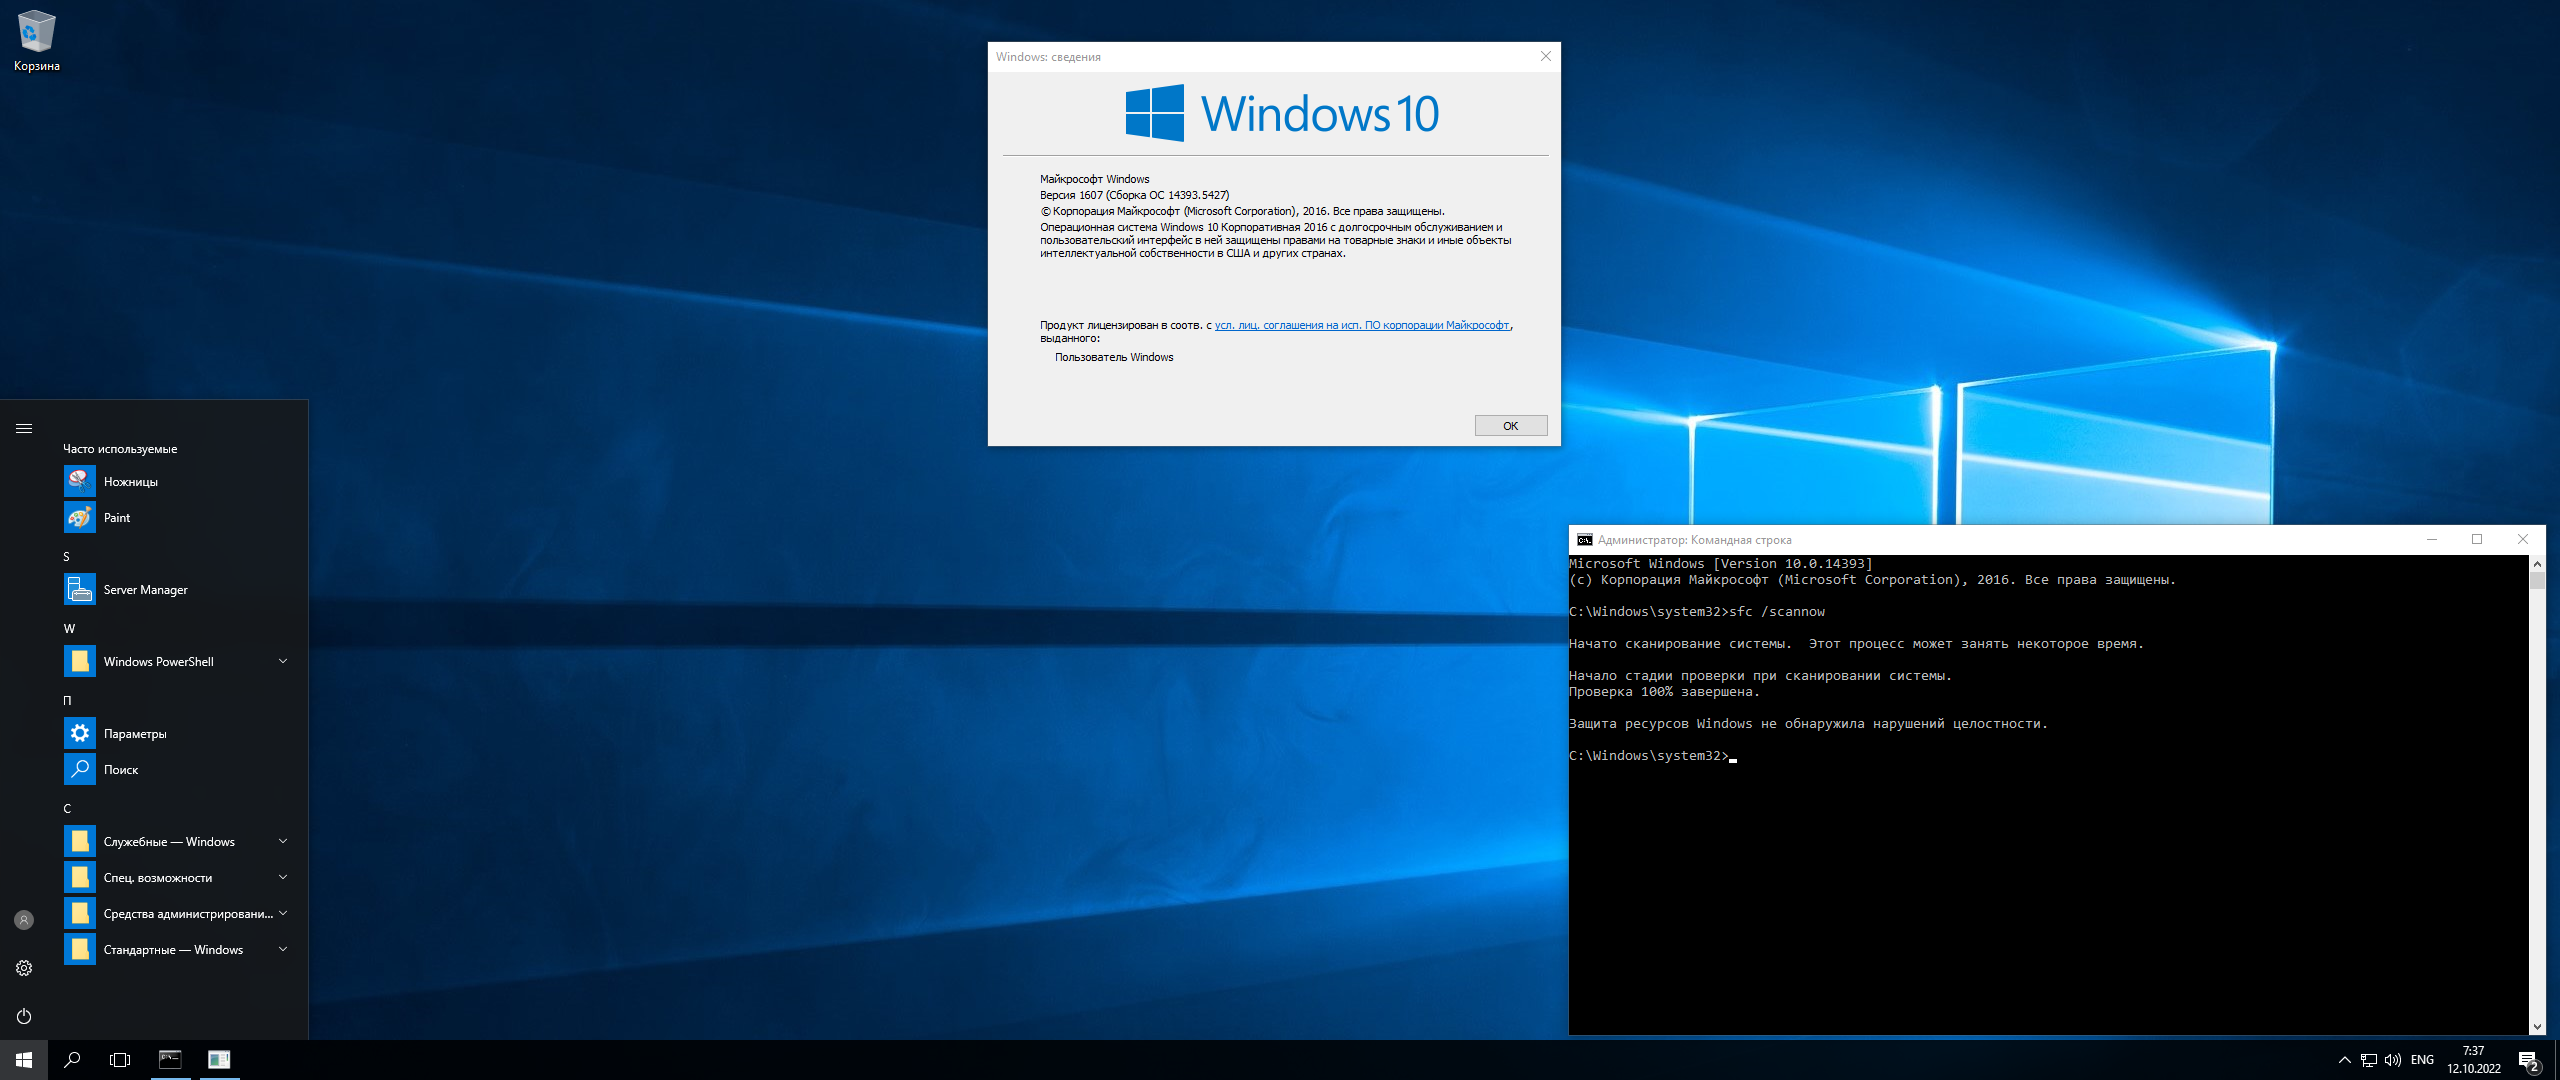Open the Action Center notifications icon
The height and width of the screenshot is (1080, 2560).
coord(2529,1060)
